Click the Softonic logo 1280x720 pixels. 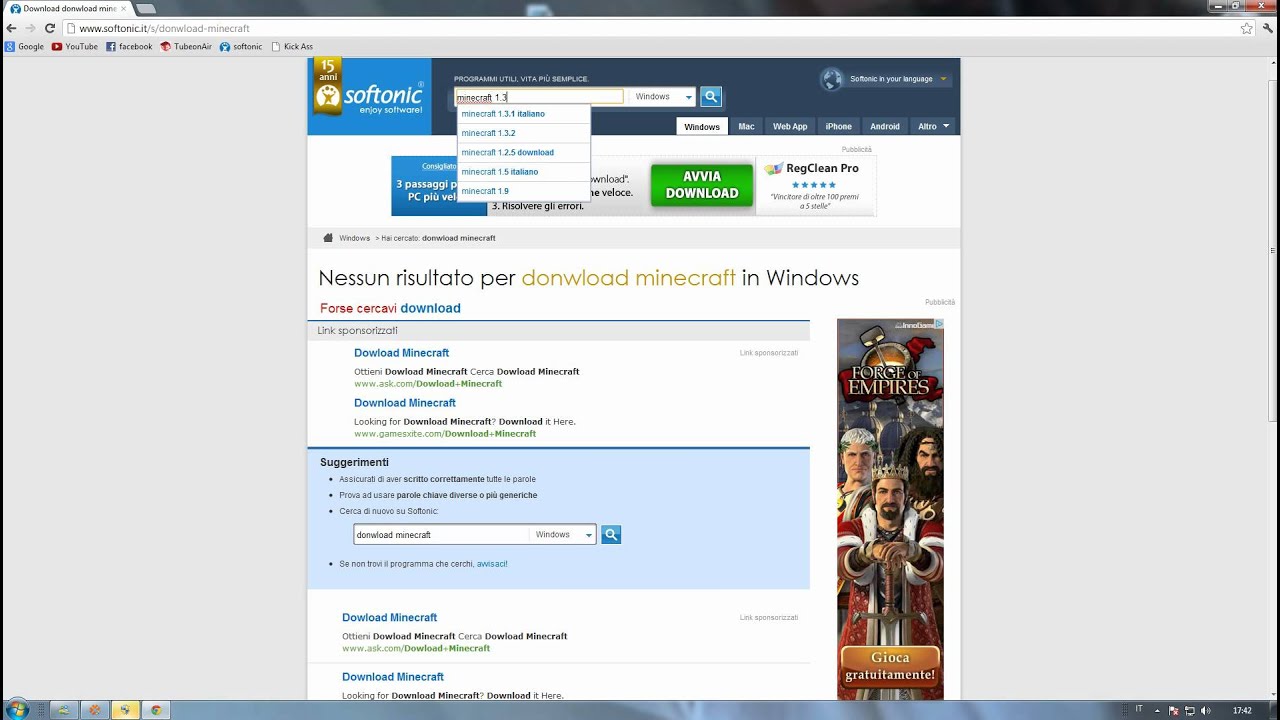(x=369, y=96)
